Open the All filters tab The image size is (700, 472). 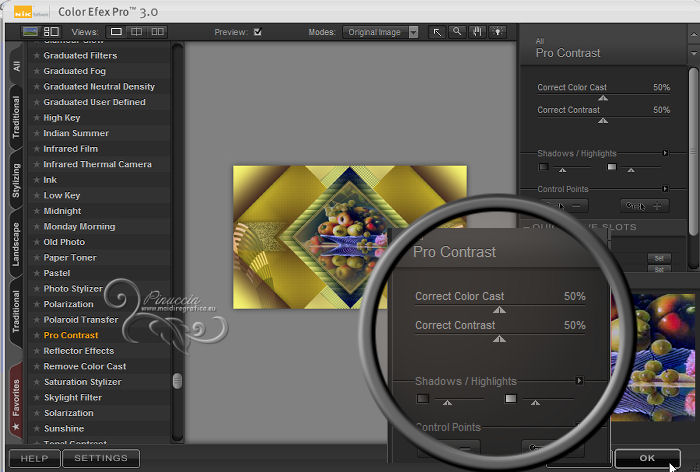click(x=17, y=66)
